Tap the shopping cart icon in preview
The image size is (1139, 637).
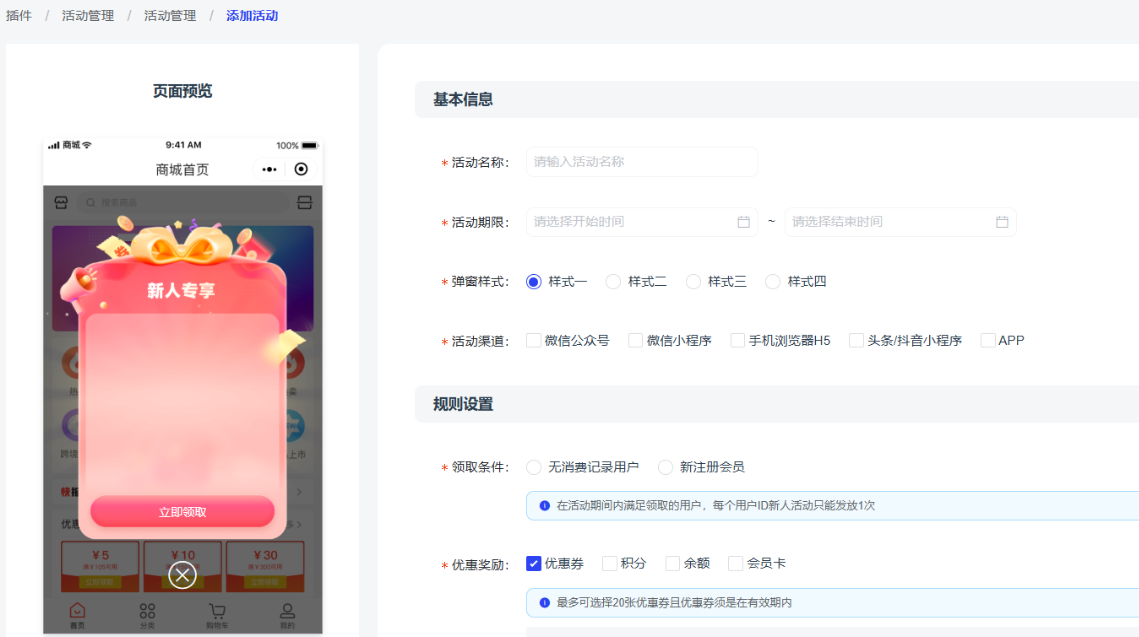217,611
